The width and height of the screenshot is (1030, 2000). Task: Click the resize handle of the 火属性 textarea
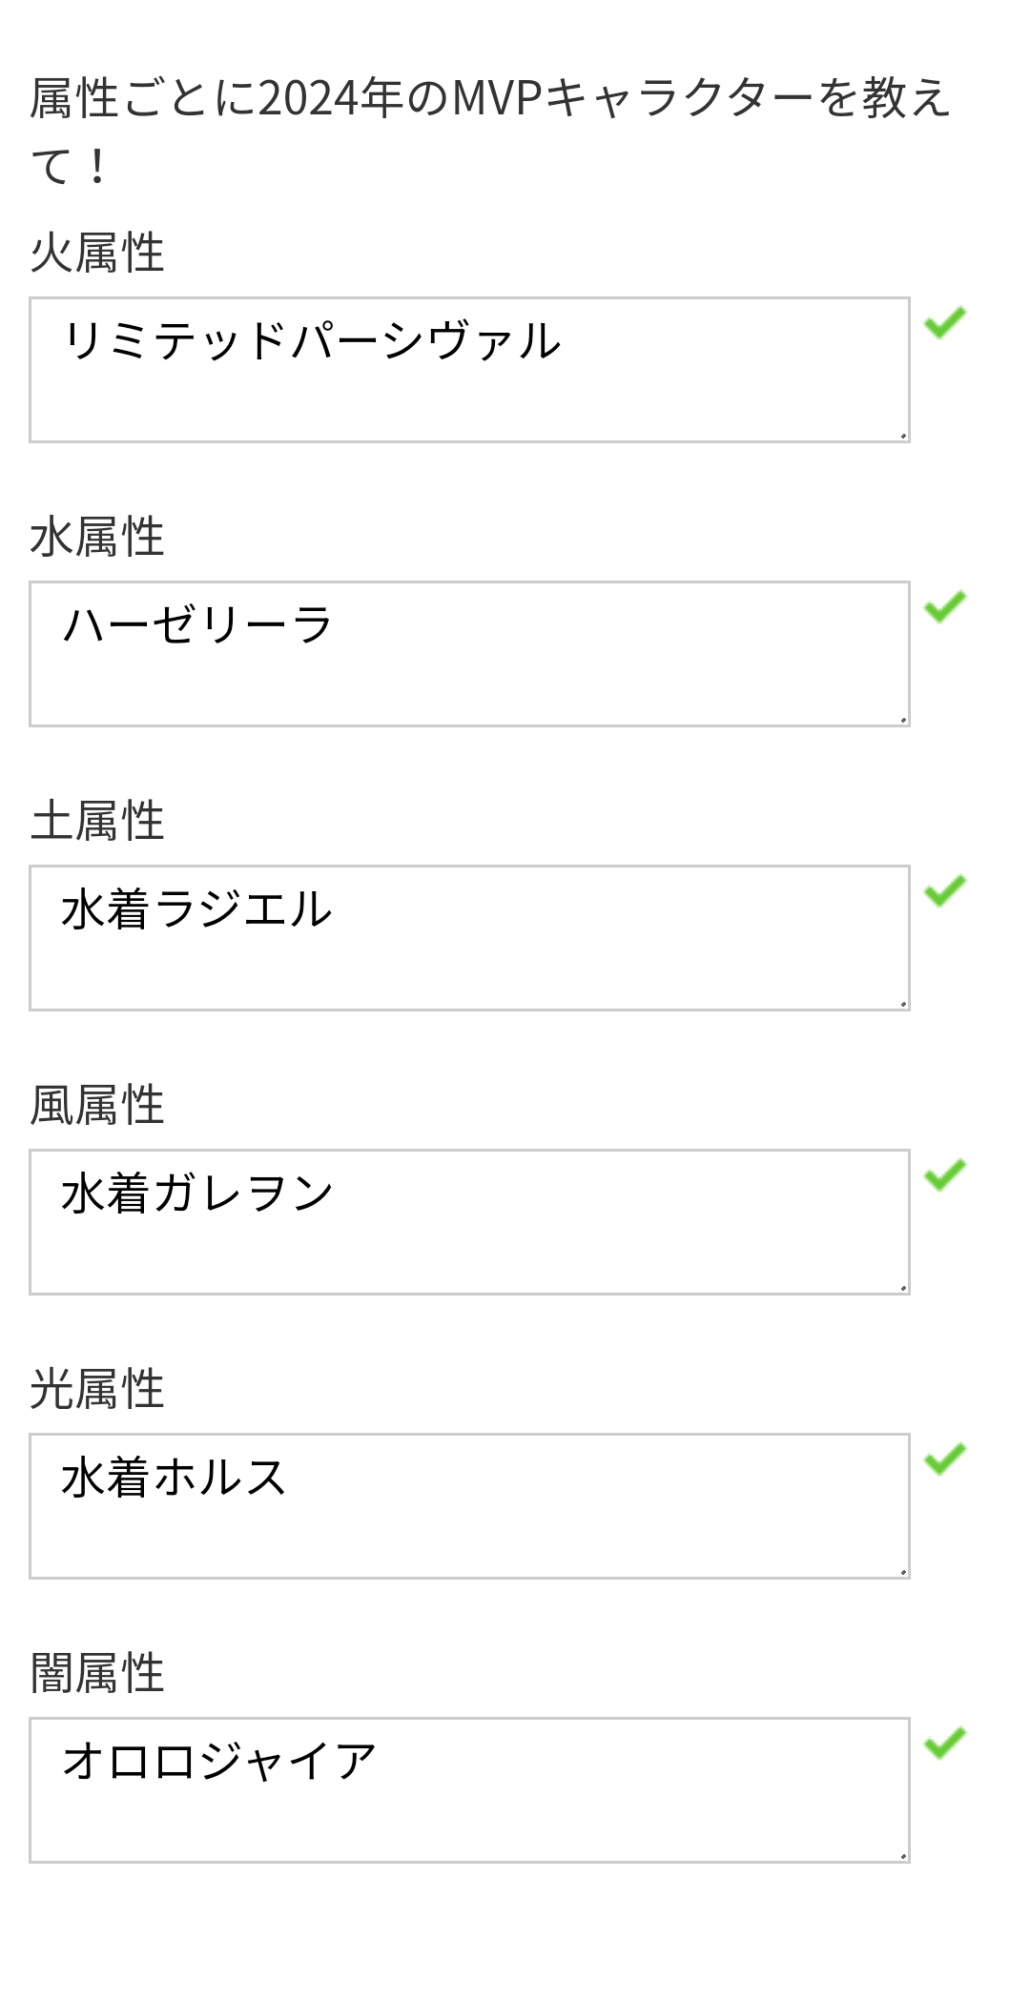coord(902,435)
